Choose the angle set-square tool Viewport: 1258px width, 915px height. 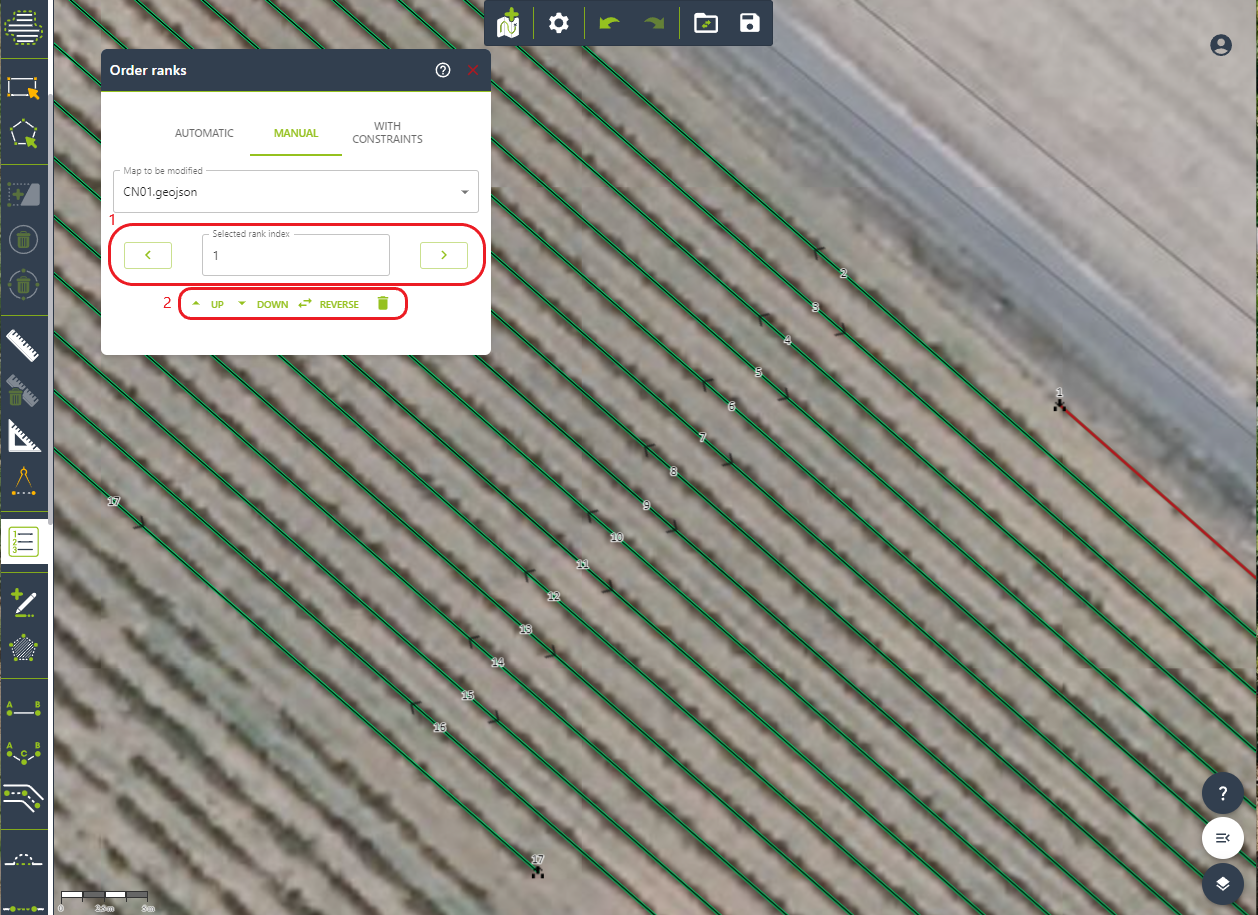tap(23, 436)
